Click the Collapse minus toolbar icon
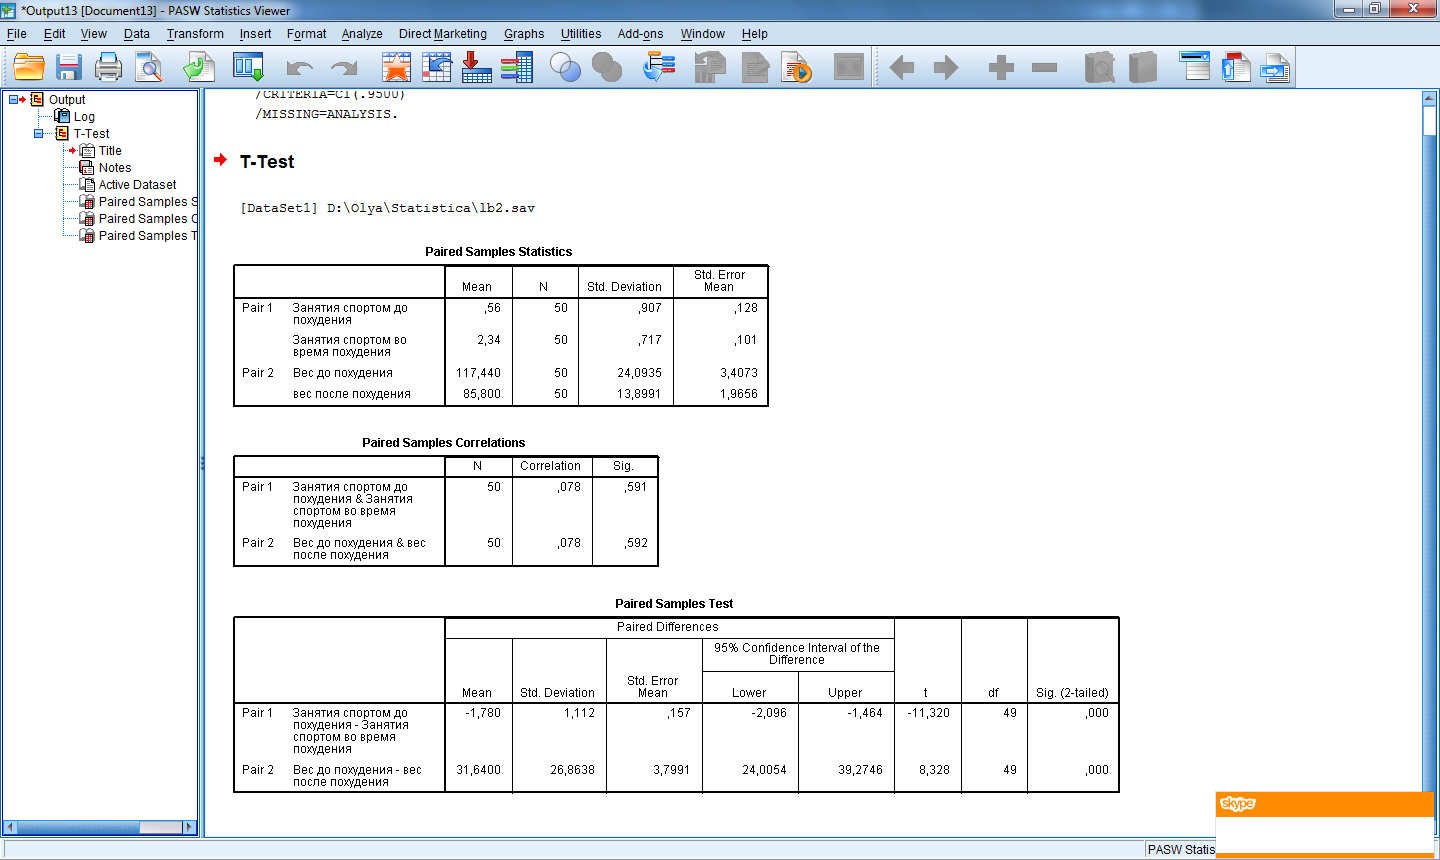 pyautogui.click(x=1044, y=68)
